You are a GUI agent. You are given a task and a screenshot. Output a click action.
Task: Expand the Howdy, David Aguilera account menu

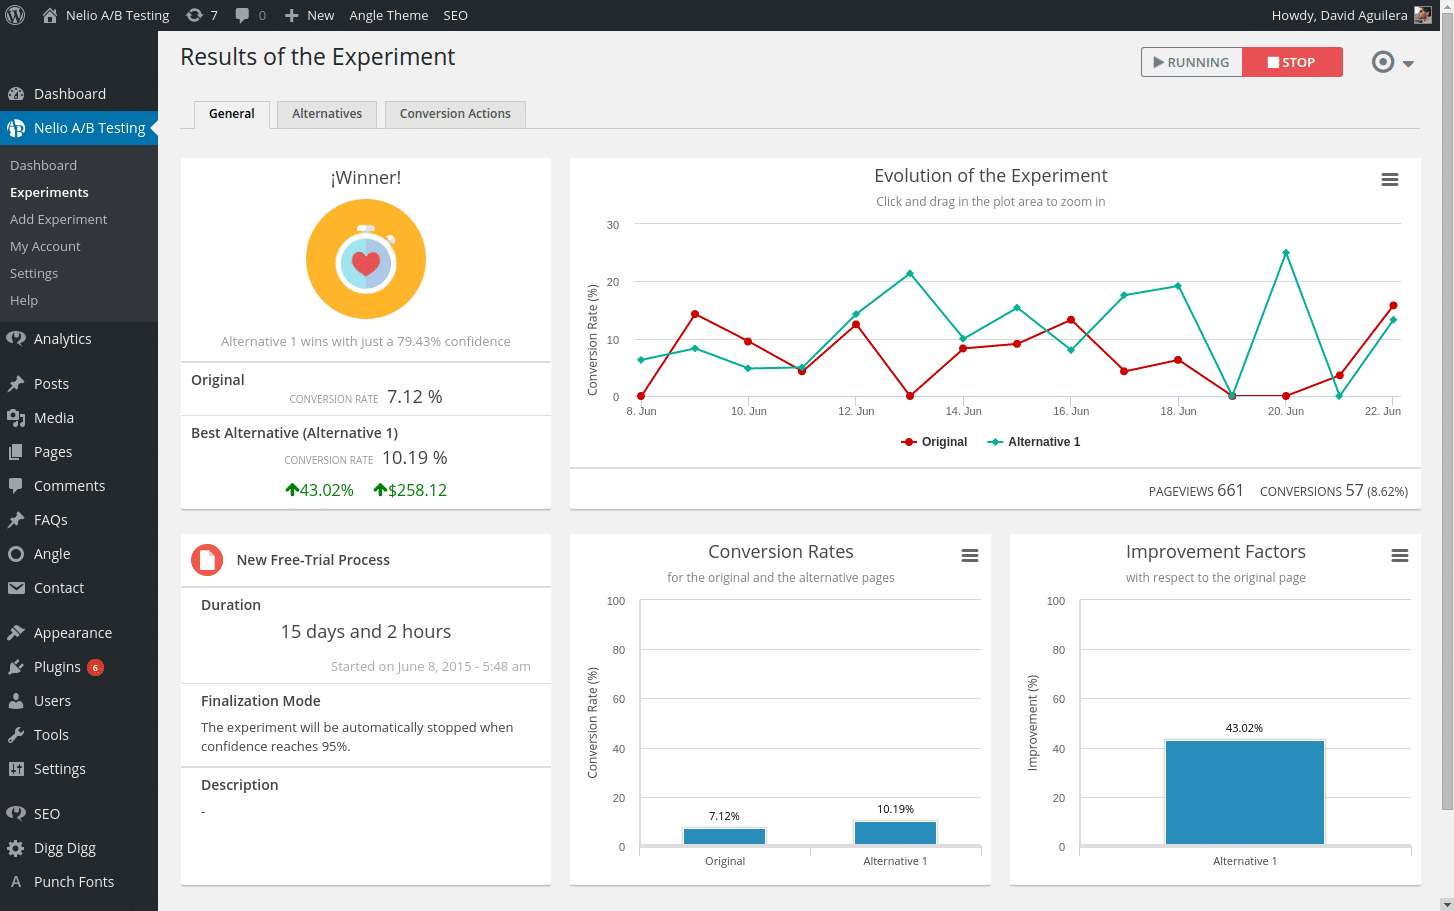point(1339,15)
